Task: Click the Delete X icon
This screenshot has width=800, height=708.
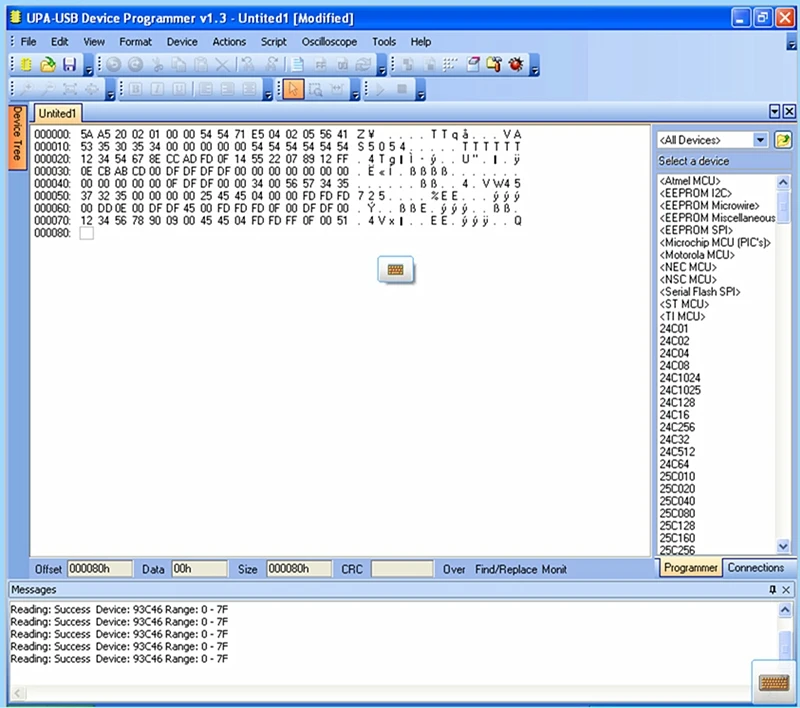Action: (x=222, y=64)
